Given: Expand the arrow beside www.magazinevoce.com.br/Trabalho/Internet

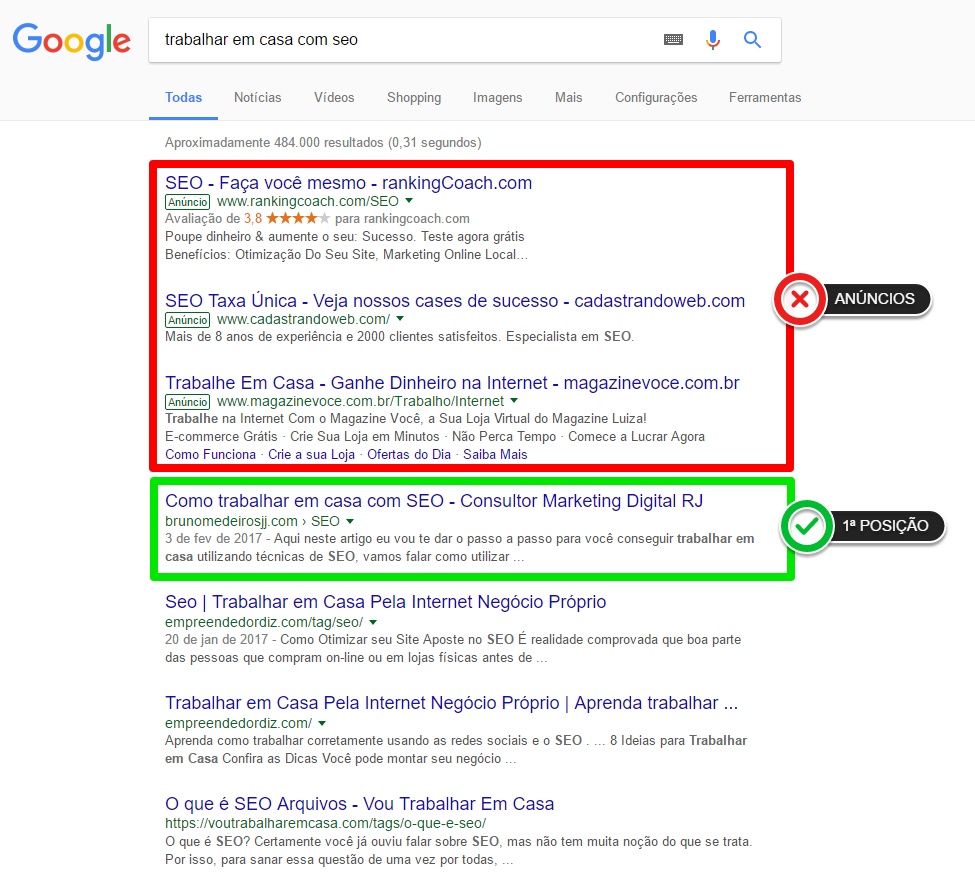Looking at the screenshot, I should [514, 401].
